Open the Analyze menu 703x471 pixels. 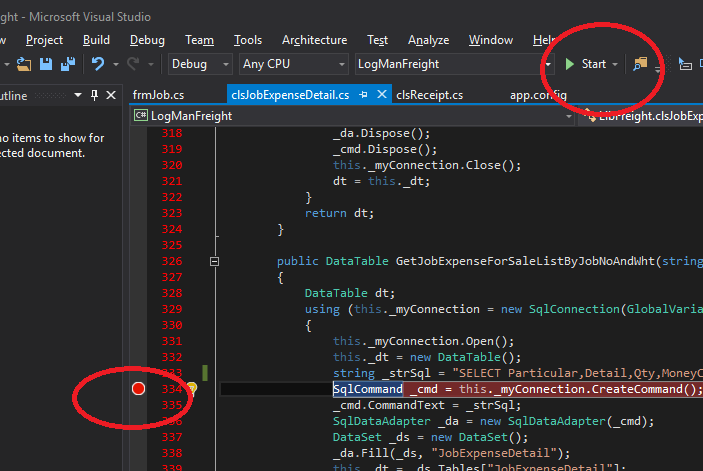click(428, 40)
